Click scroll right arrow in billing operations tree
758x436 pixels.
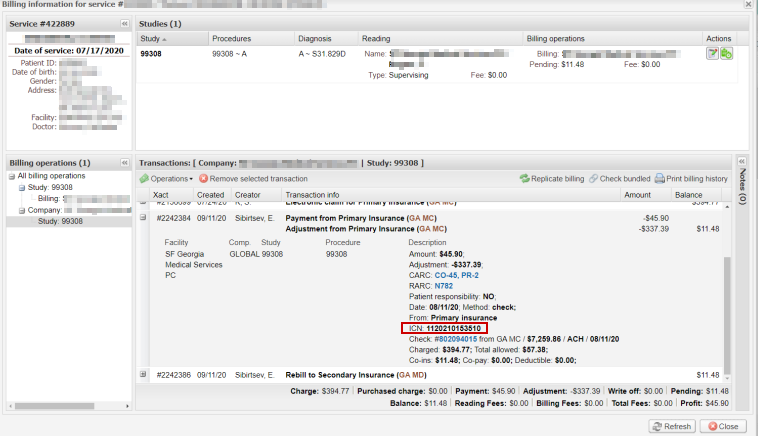(x=127, y=406)
